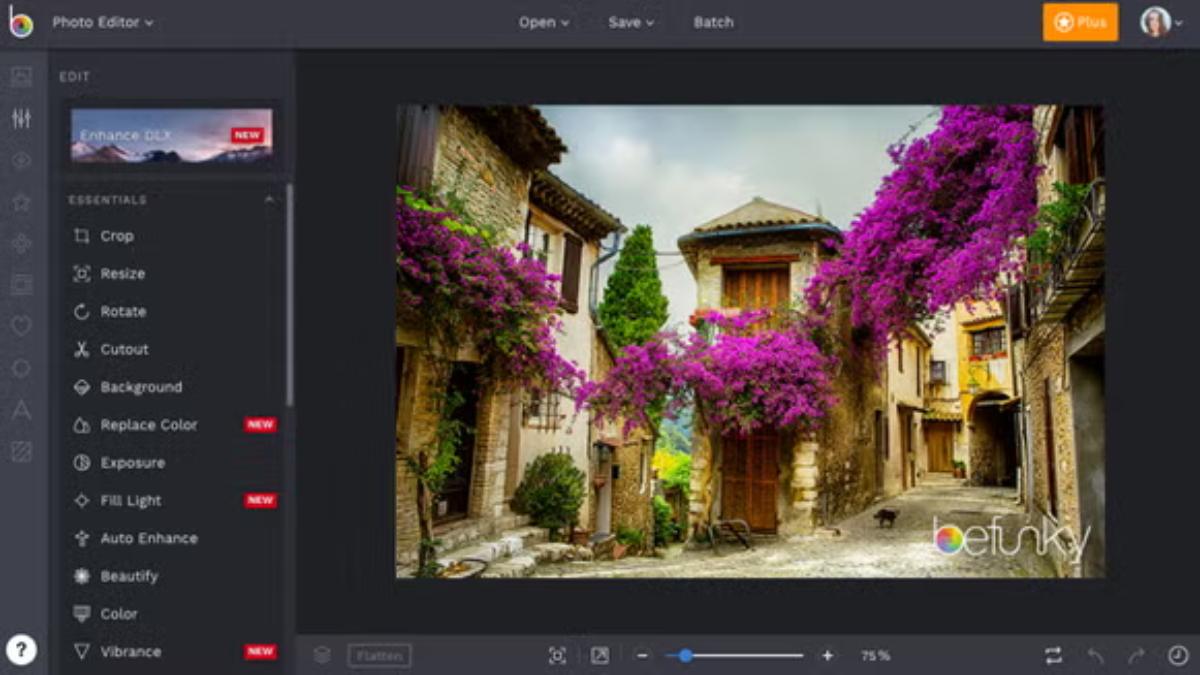The height and width of the screenshot is (675, 1200).
Task: Open the profile avatar dropdown
Action: 1160,22
